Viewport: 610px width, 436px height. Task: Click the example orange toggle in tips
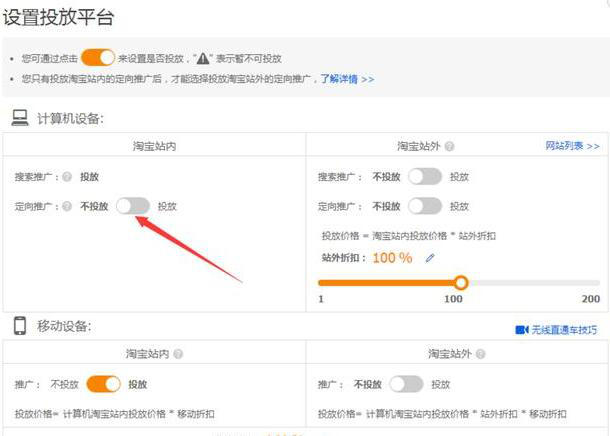tap(98, 58)
